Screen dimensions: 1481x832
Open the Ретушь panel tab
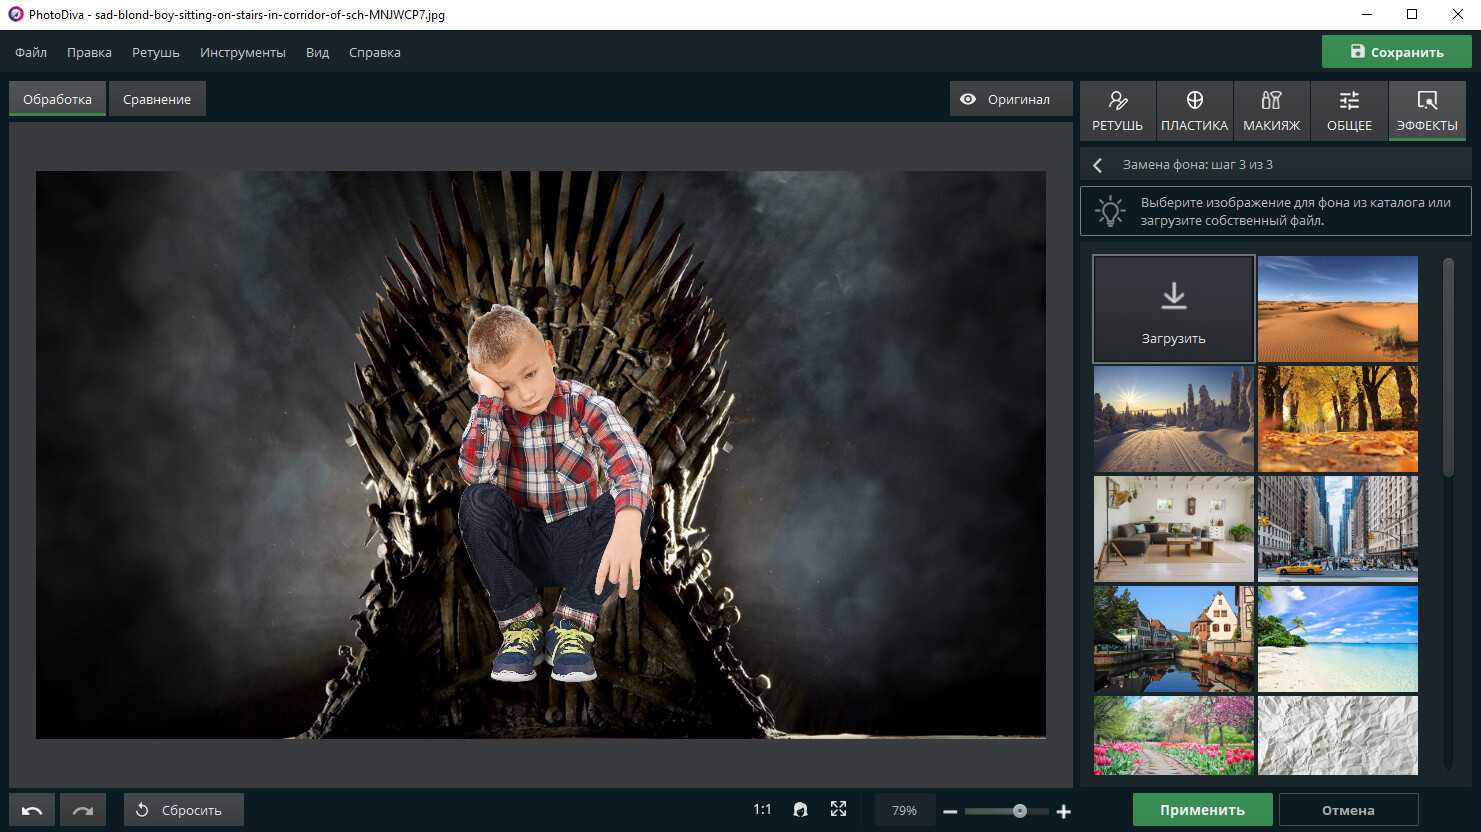coord(1117,110)
